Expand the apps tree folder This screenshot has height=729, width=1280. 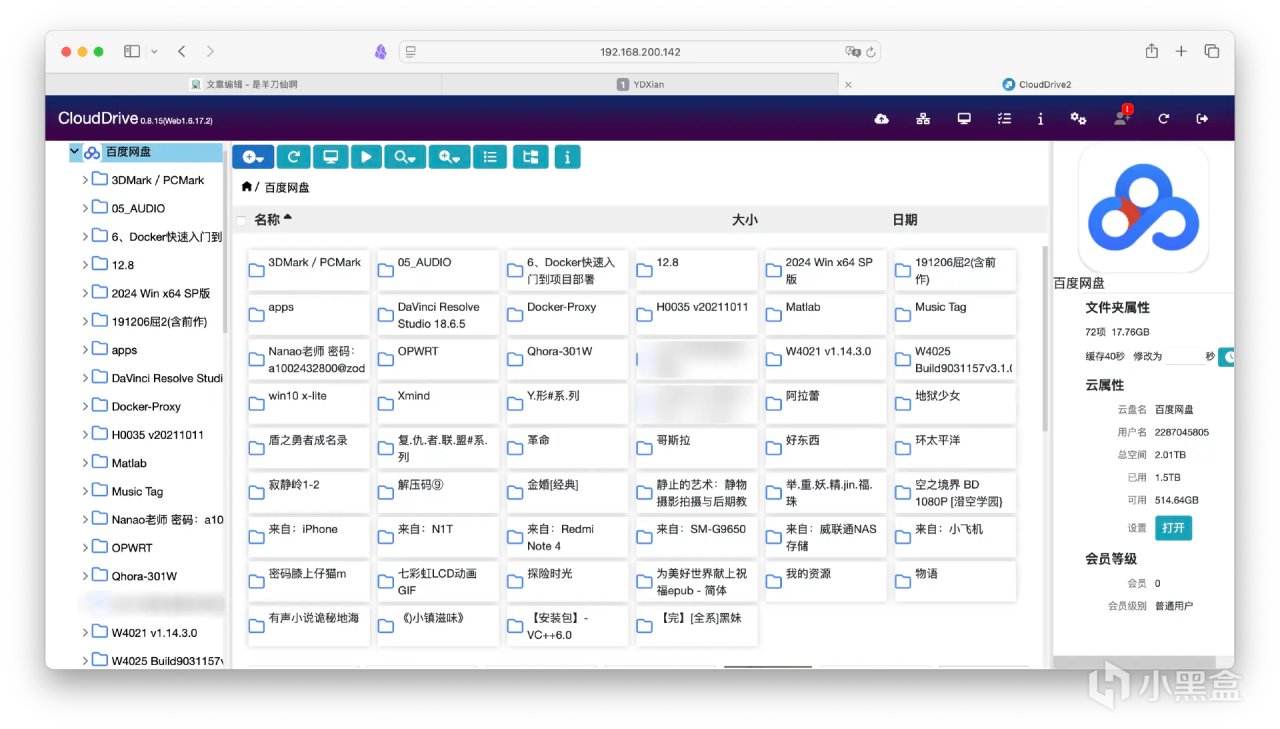point(85,350)
